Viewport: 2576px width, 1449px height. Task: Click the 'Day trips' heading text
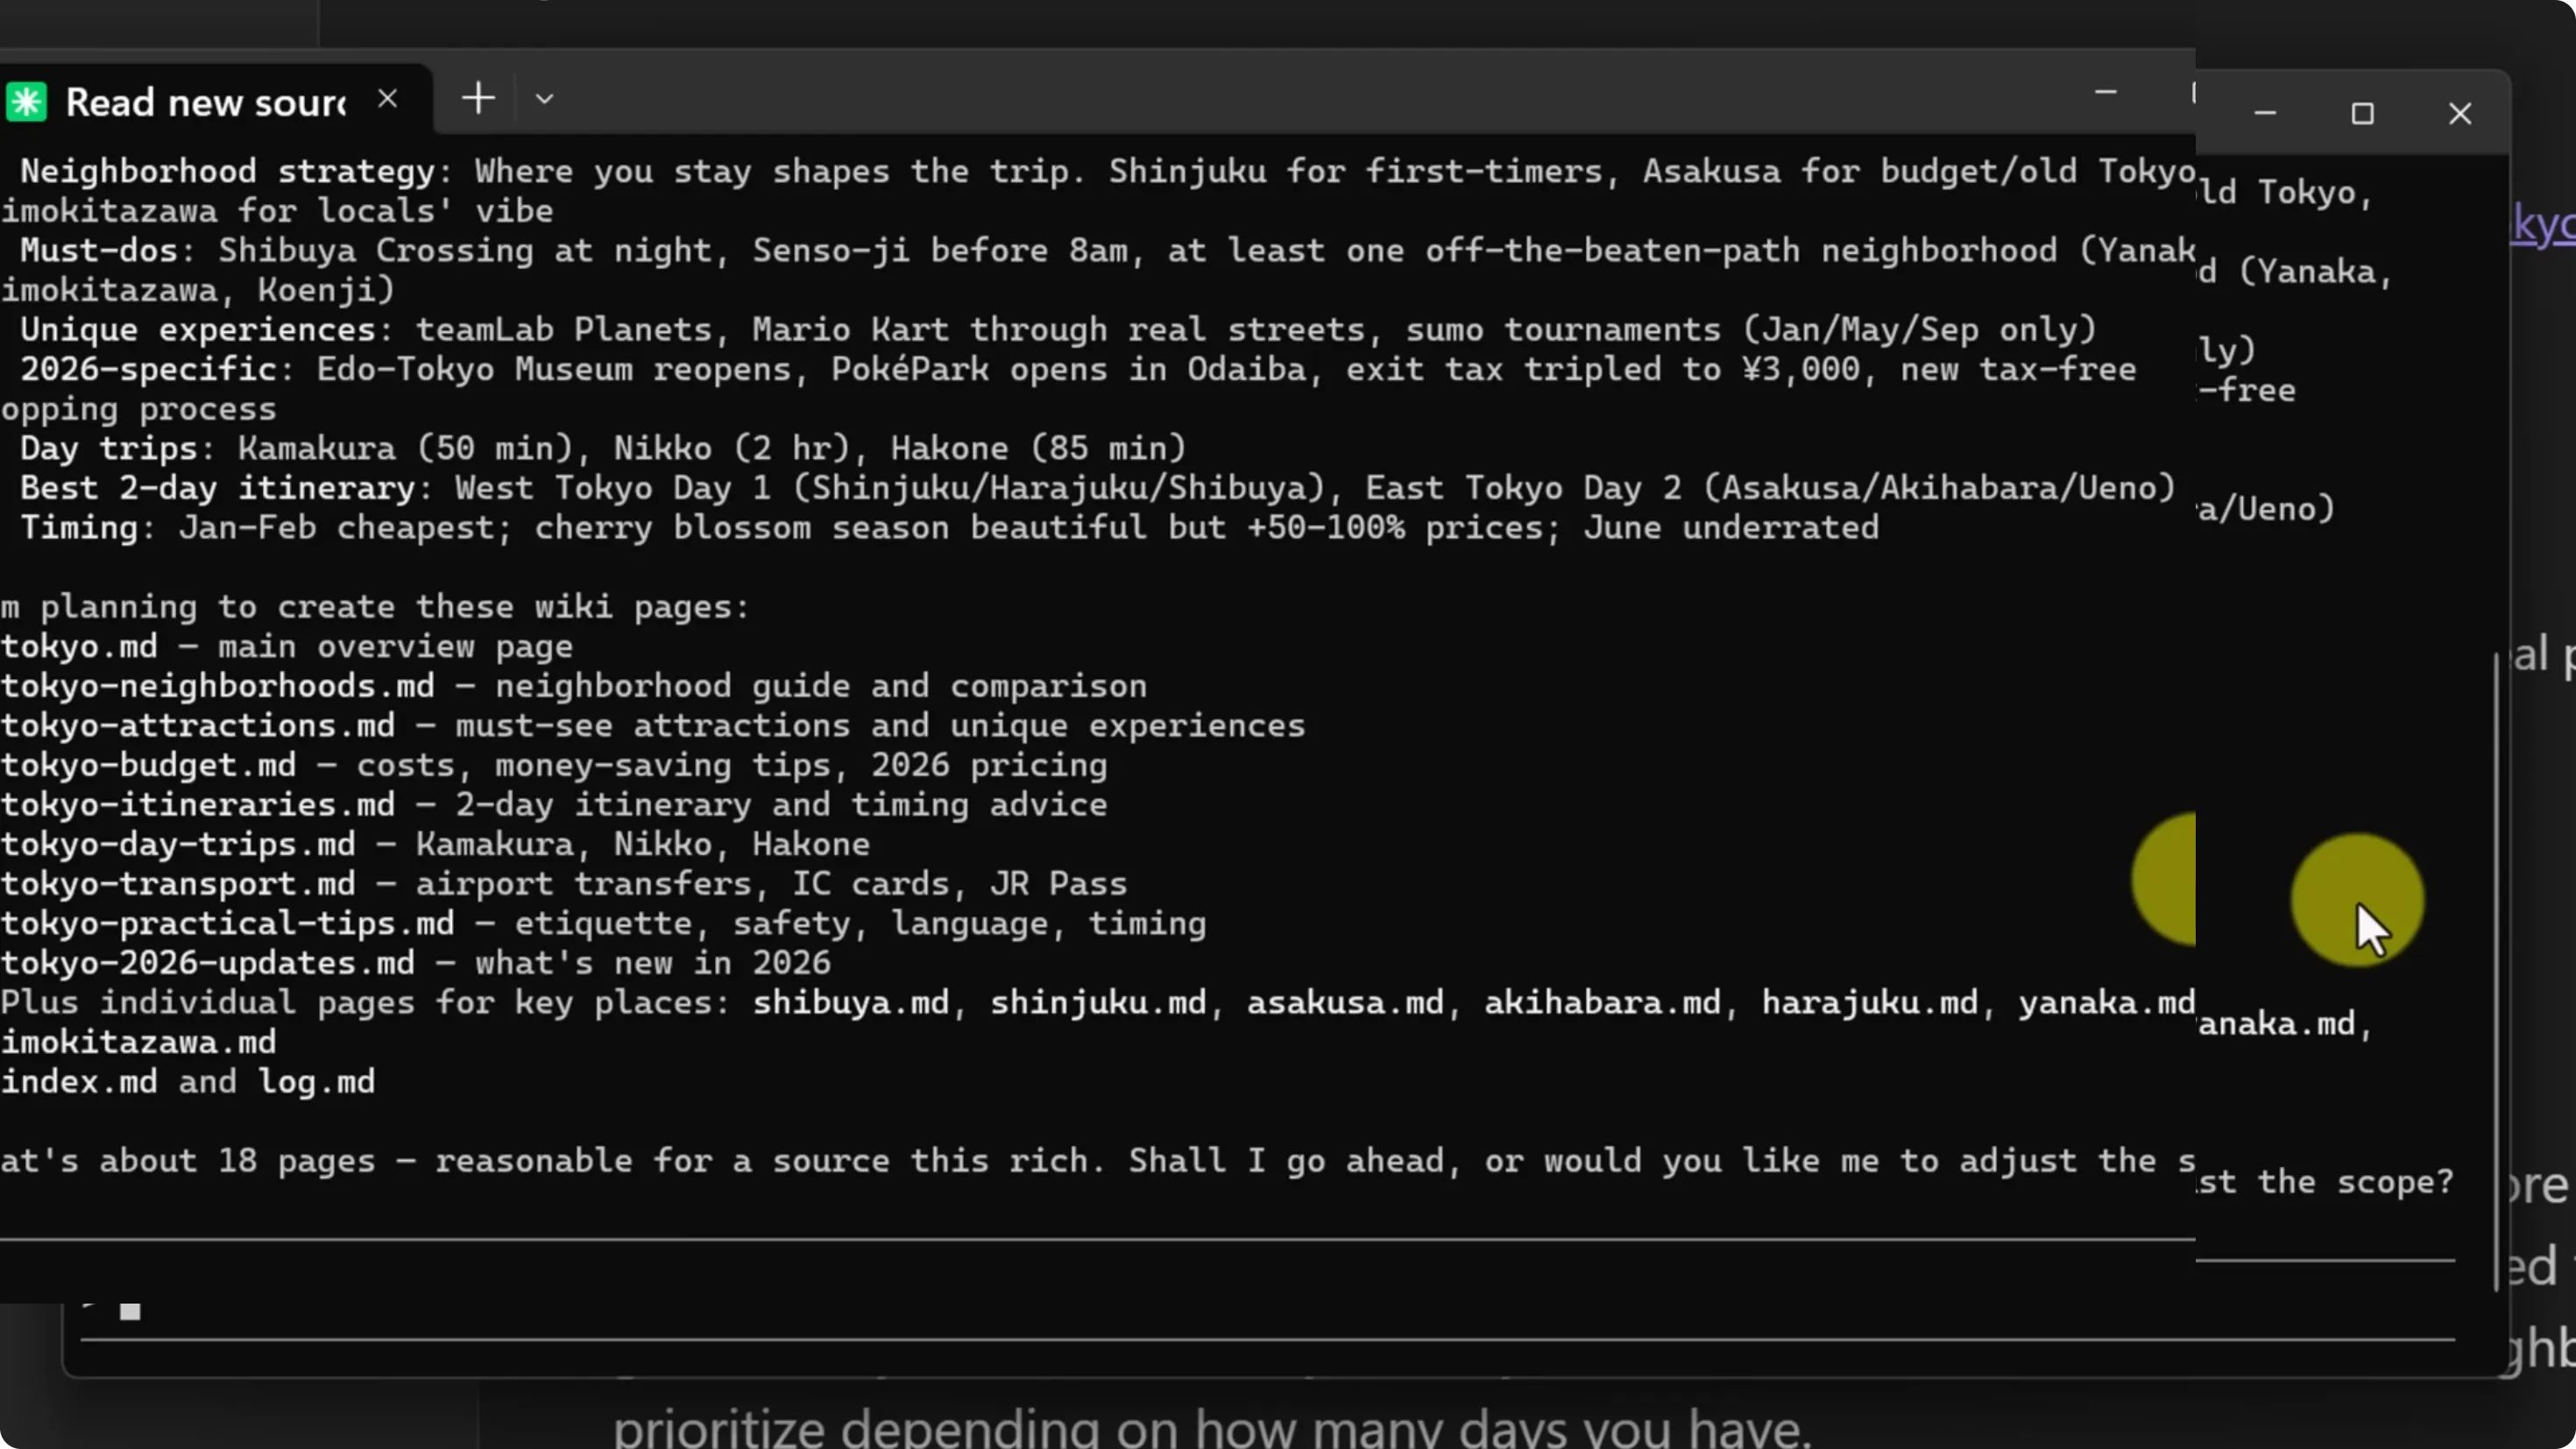[108, 449]
